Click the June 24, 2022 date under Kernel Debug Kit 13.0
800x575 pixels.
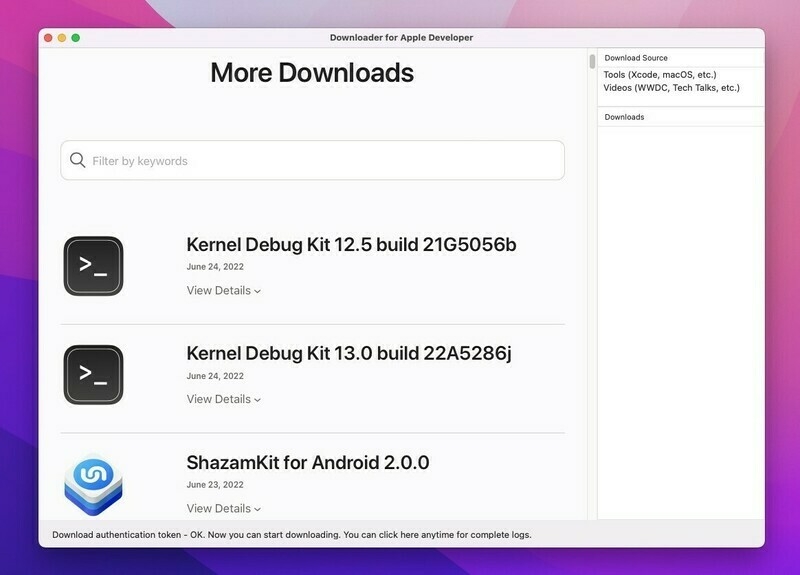pyautogui.click(x=215, y=376)
